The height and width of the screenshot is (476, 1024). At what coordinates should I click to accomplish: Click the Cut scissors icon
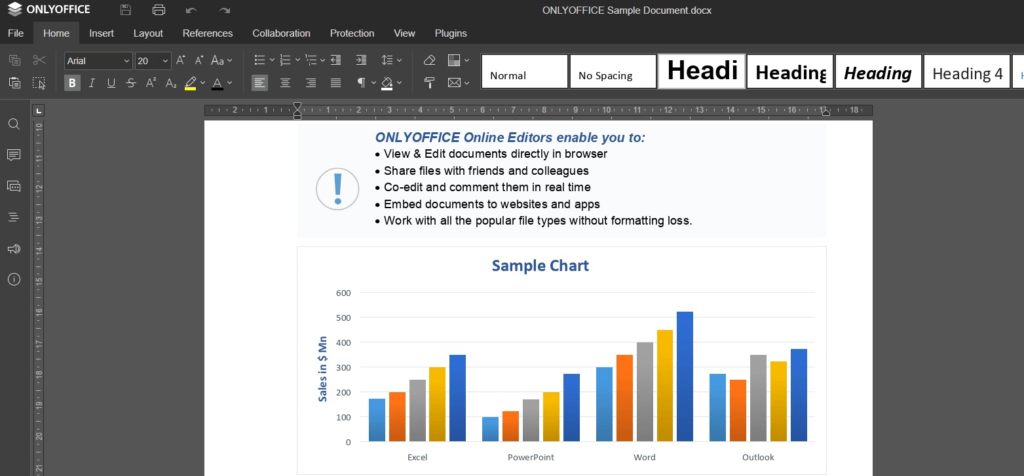(x=39, y=60)
